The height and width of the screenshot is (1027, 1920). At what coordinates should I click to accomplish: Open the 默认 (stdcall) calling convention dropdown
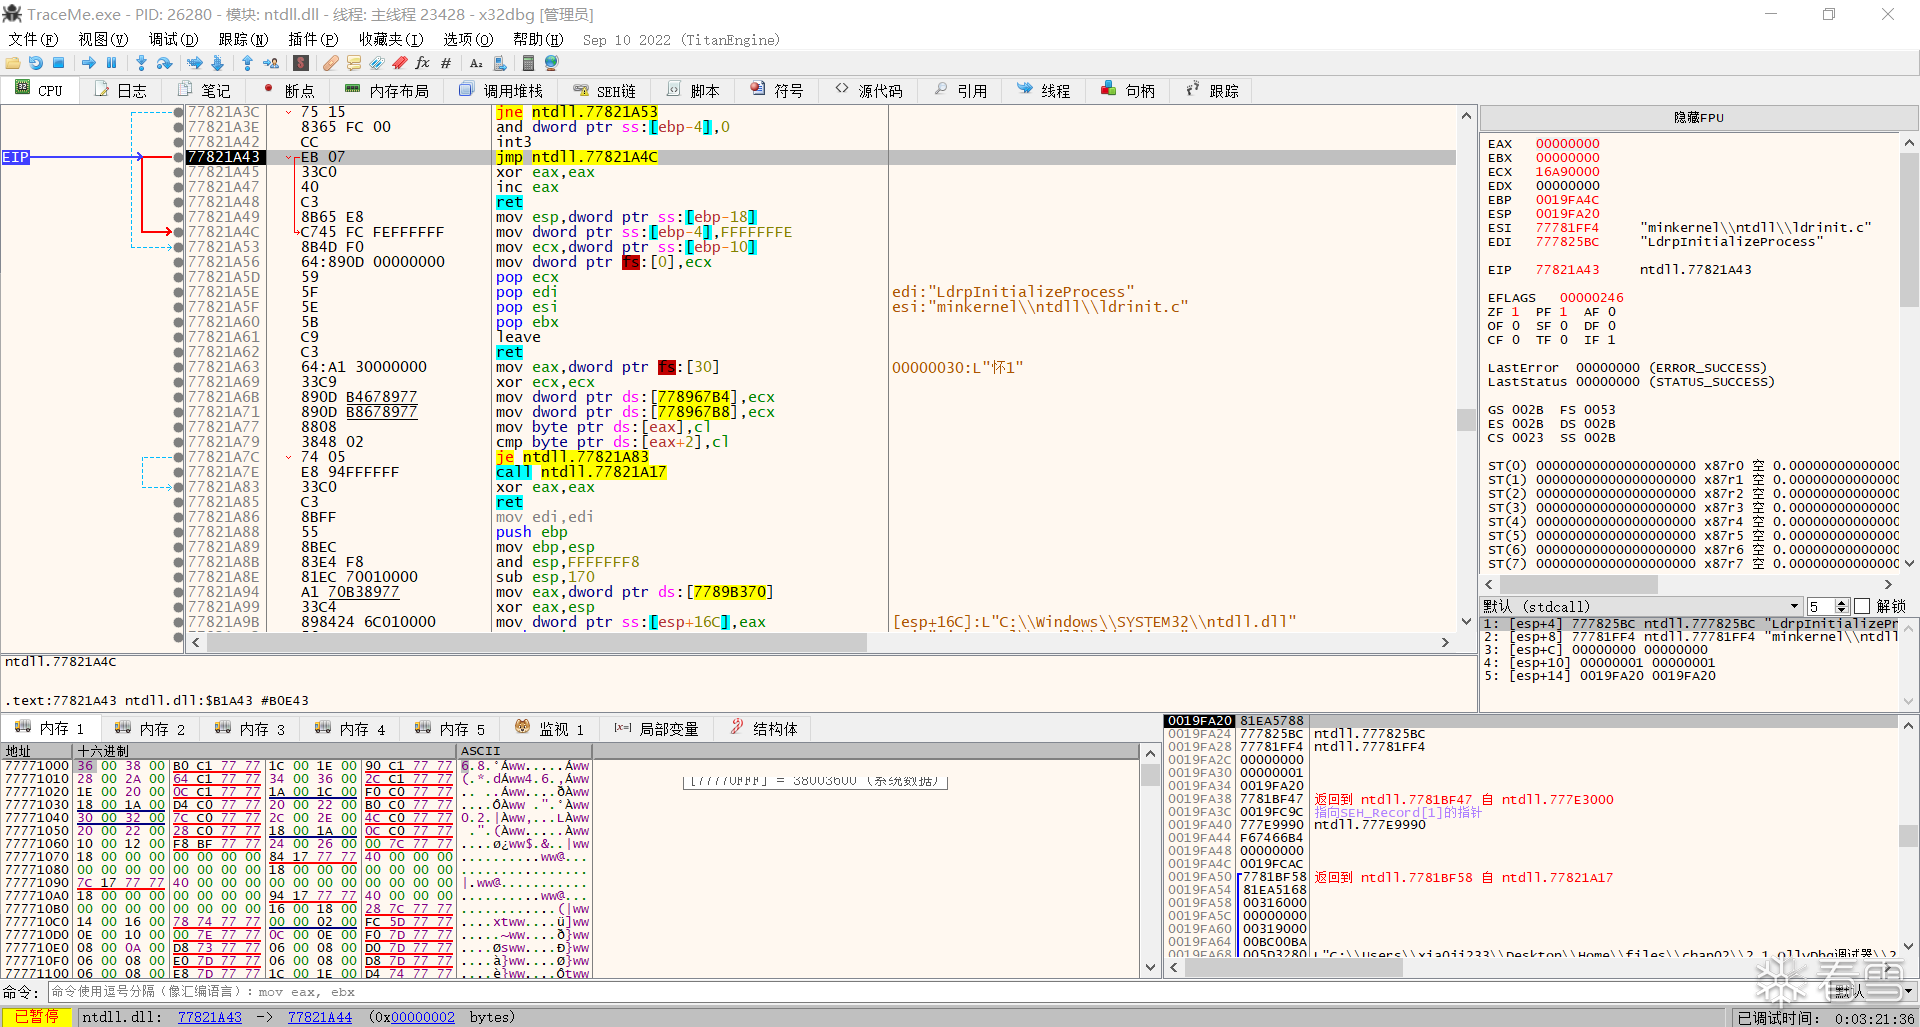(1641, 606)
